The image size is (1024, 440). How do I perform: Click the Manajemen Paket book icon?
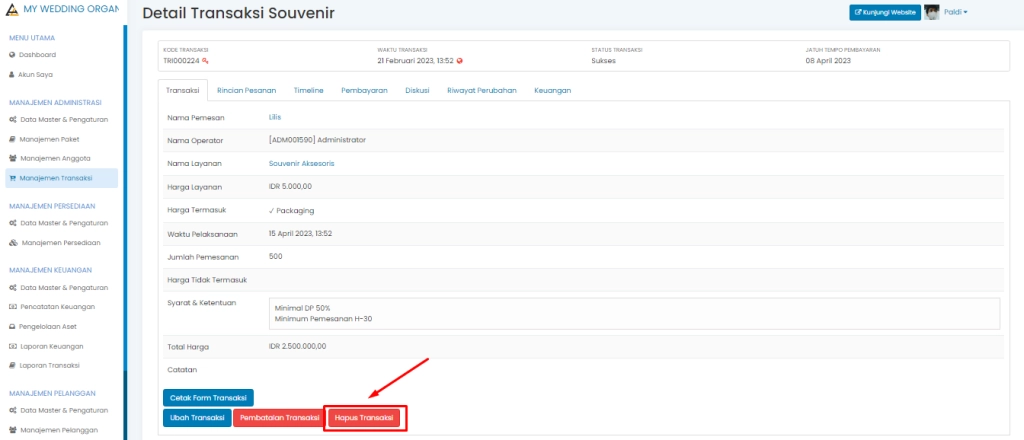12,139
